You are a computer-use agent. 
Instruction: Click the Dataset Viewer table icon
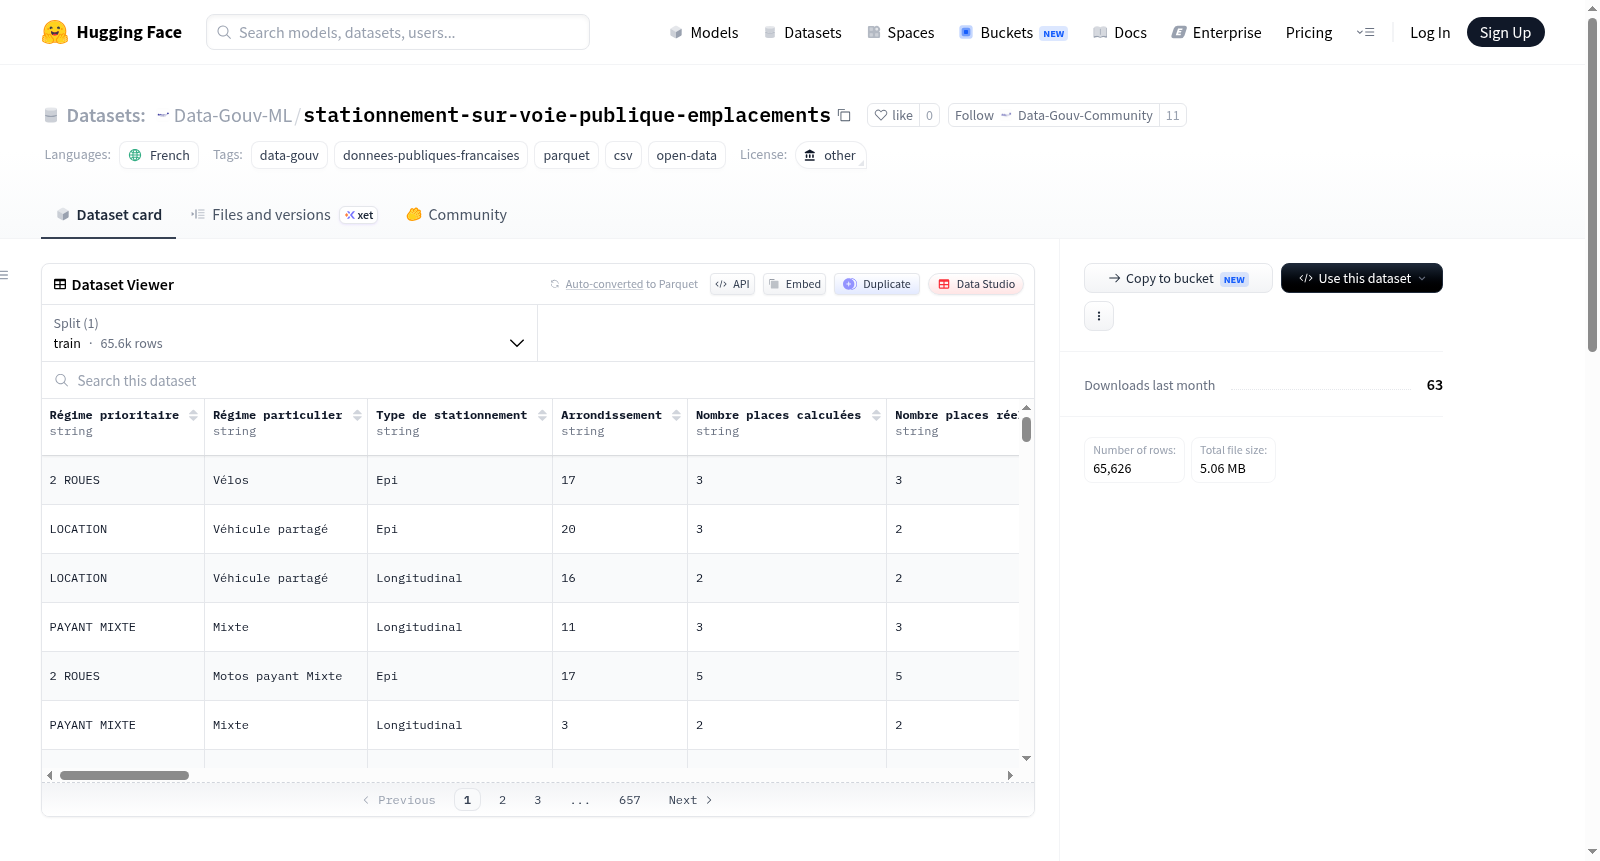click(60, 284)
